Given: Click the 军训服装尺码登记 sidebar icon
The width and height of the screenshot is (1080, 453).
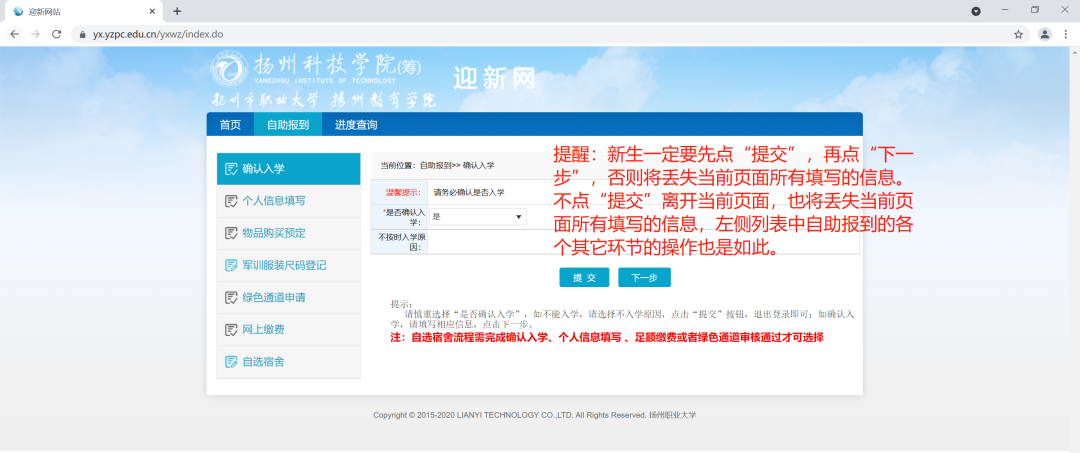Looking at the screenshot, I should coord(231,266).
